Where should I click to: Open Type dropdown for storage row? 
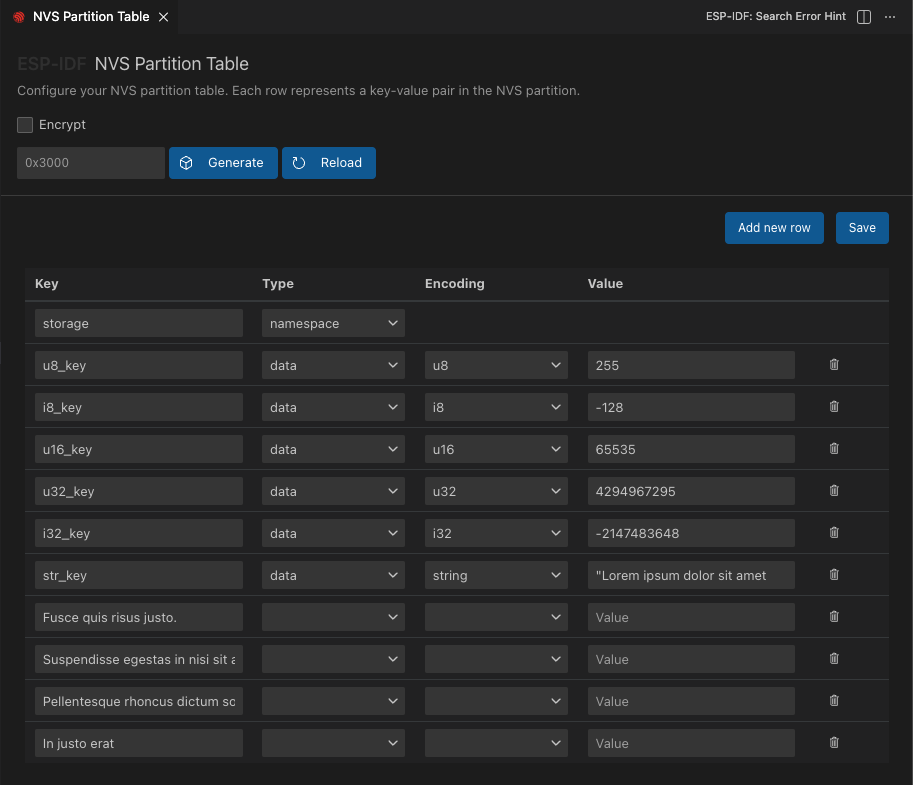[x=333, y=324]
